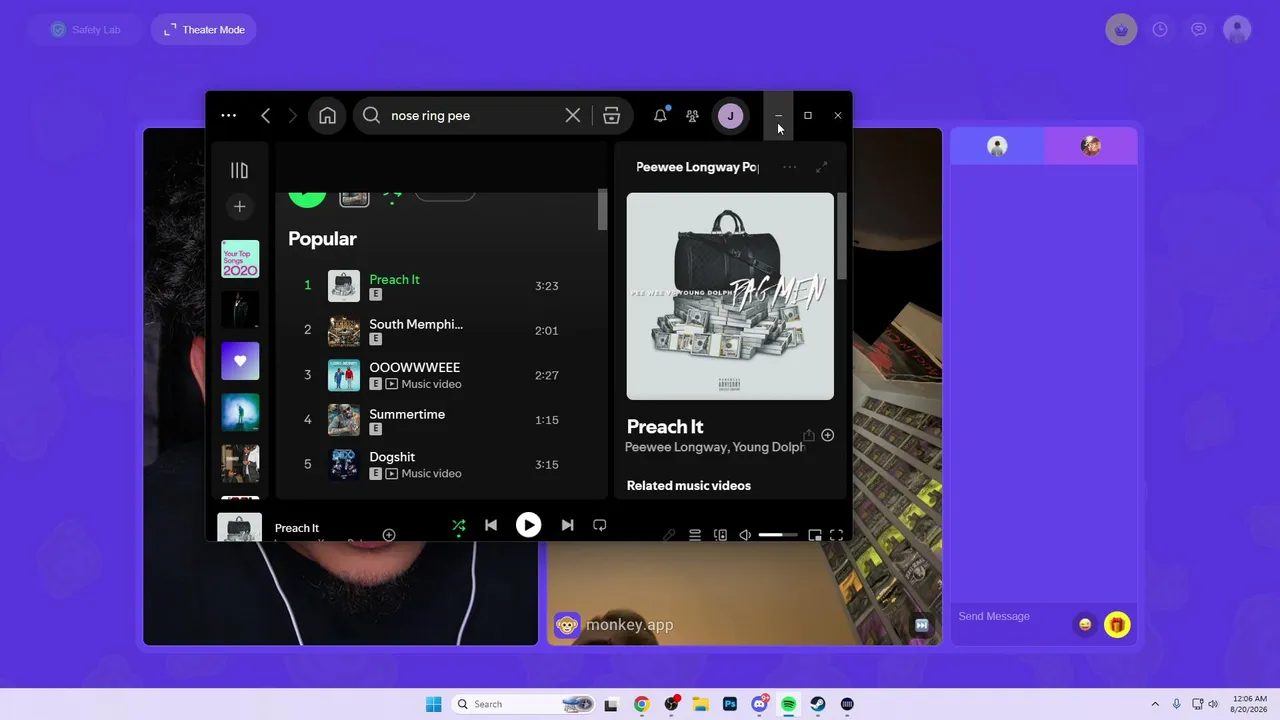Create a new playlist with plus button
1280x720 pixels.
[239, 207]
